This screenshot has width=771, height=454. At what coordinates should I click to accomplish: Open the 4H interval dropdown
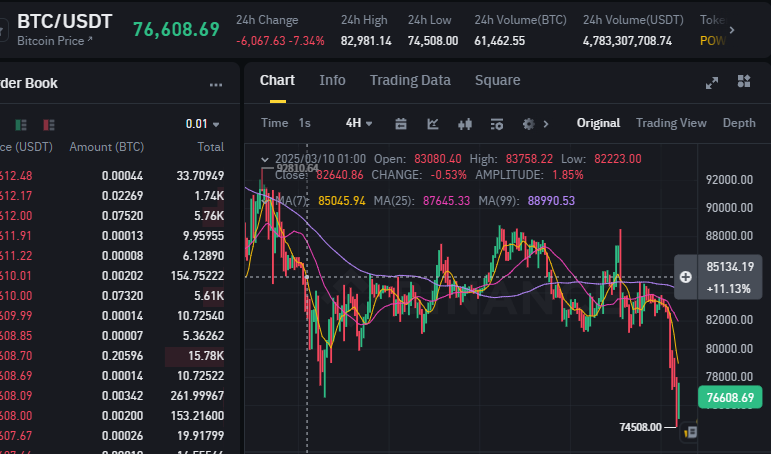[x=358, y=123]
